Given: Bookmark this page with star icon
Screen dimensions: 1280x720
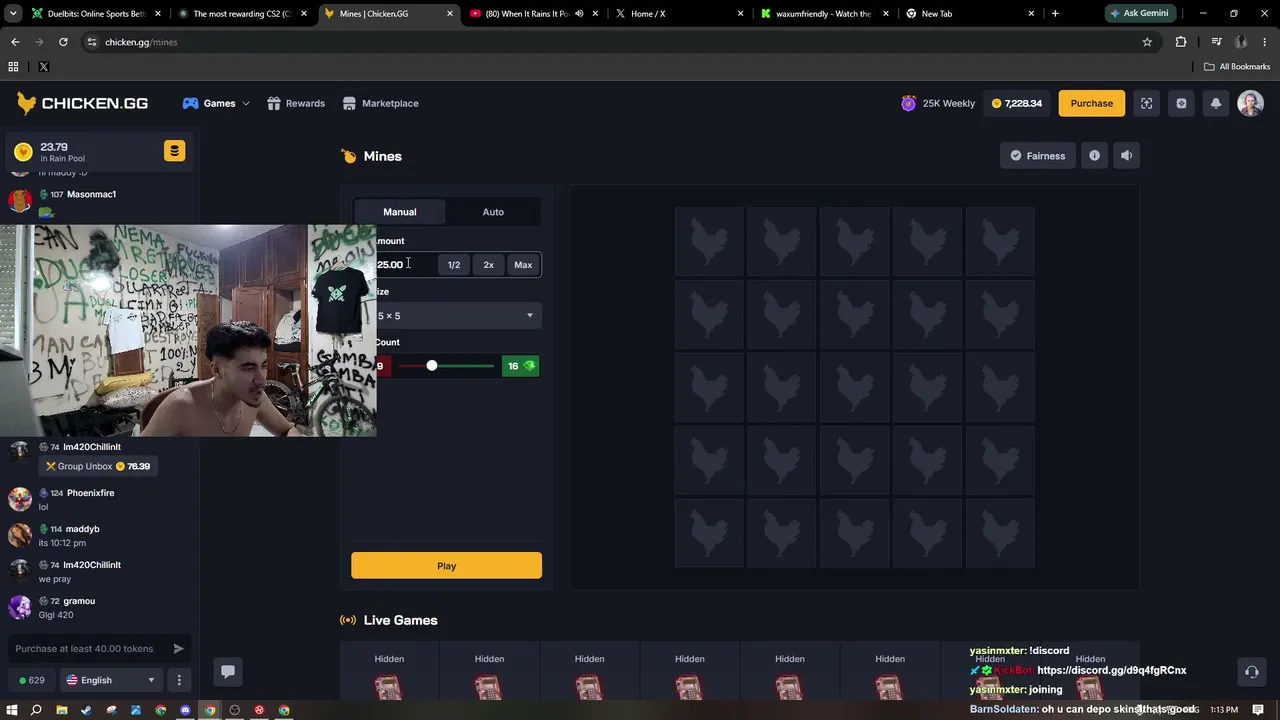Looking at the screenshot, I should coord(1147,42).
